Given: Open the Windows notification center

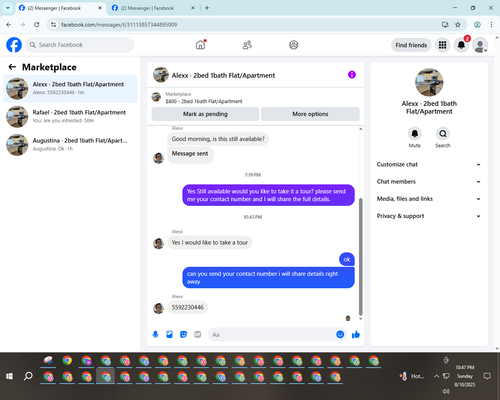Looking at the screenshot, I should pos(487,376).
